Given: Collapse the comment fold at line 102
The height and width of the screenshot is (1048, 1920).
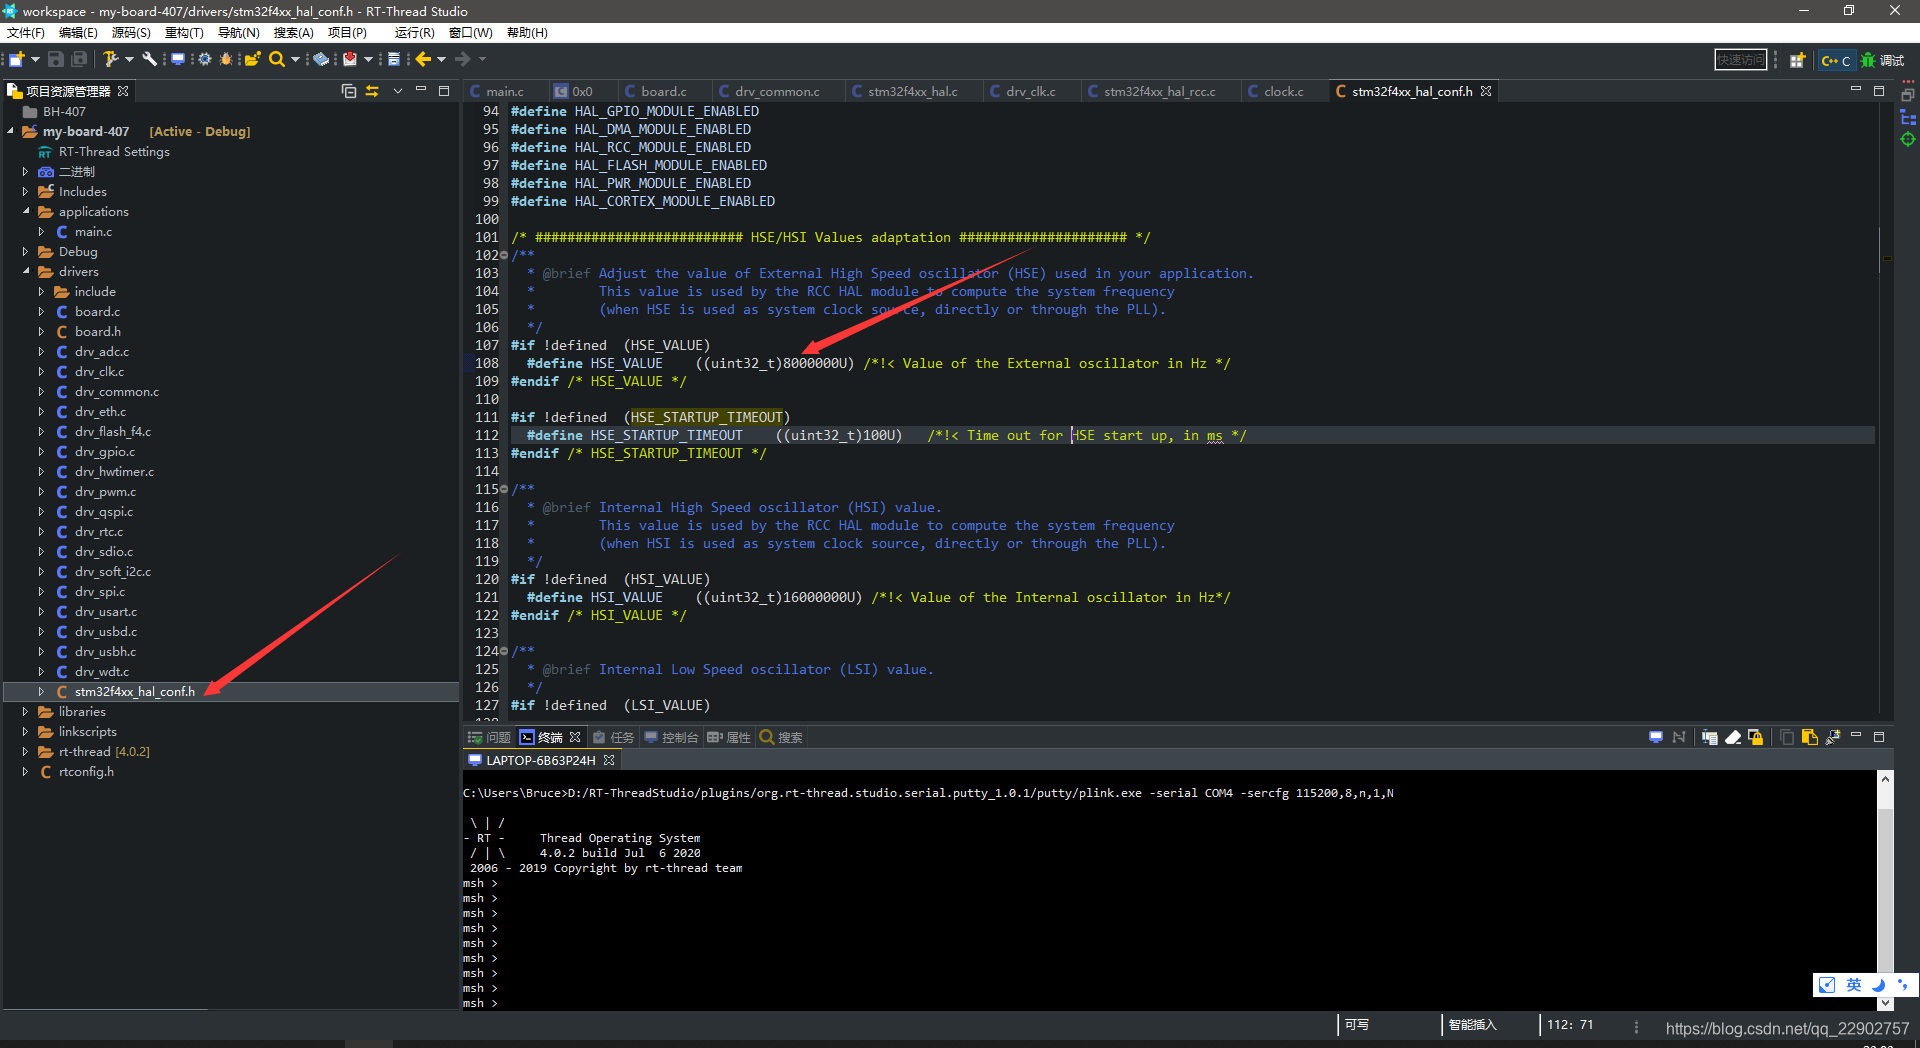Looking at the screenshot, I should tap(504, 255).
